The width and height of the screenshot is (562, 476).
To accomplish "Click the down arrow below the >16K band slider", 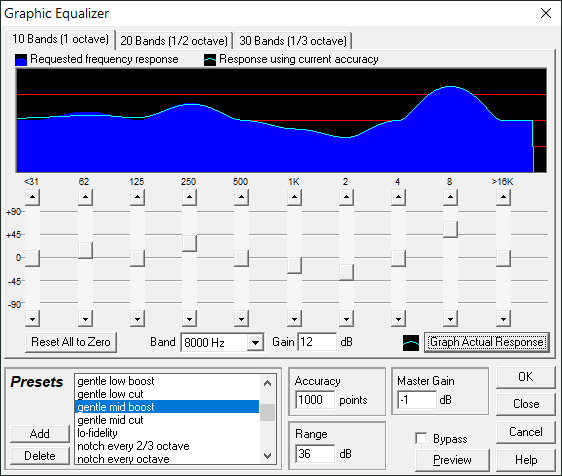I will tap(504, 319).
